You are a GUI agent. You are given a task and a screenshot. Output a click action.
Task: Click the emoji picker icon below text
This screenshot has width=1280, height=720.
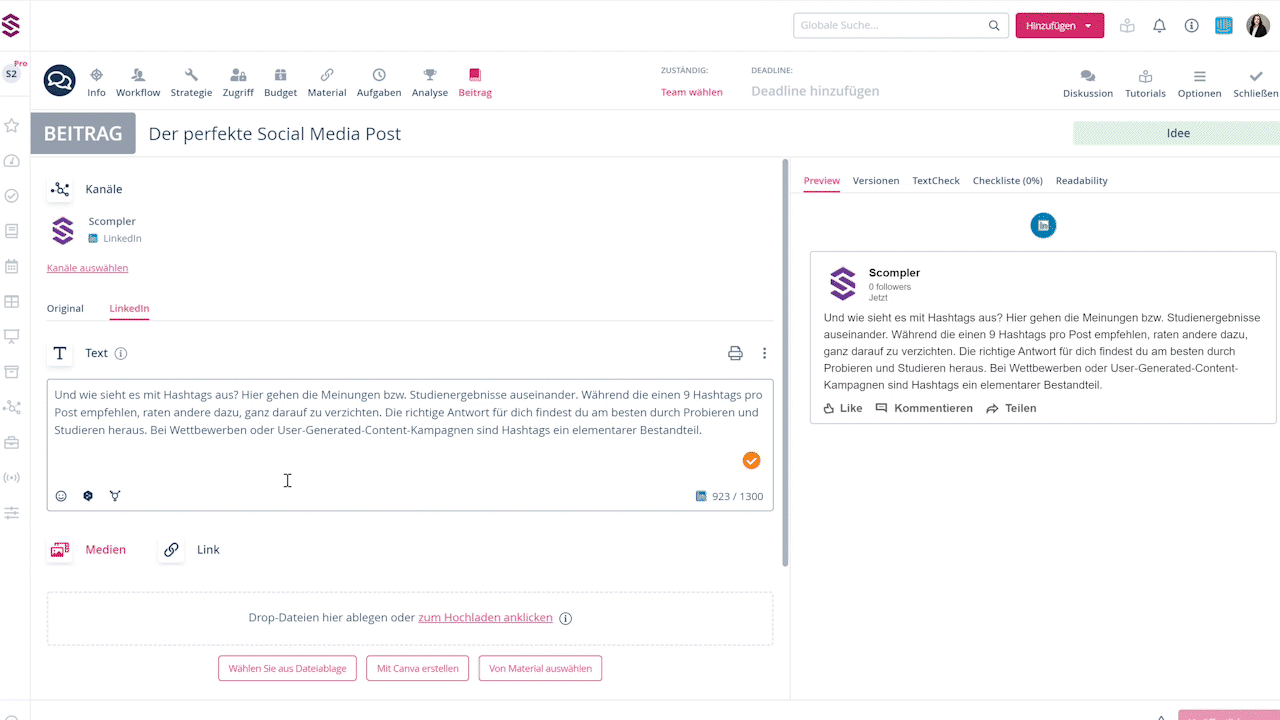[61, 496]
